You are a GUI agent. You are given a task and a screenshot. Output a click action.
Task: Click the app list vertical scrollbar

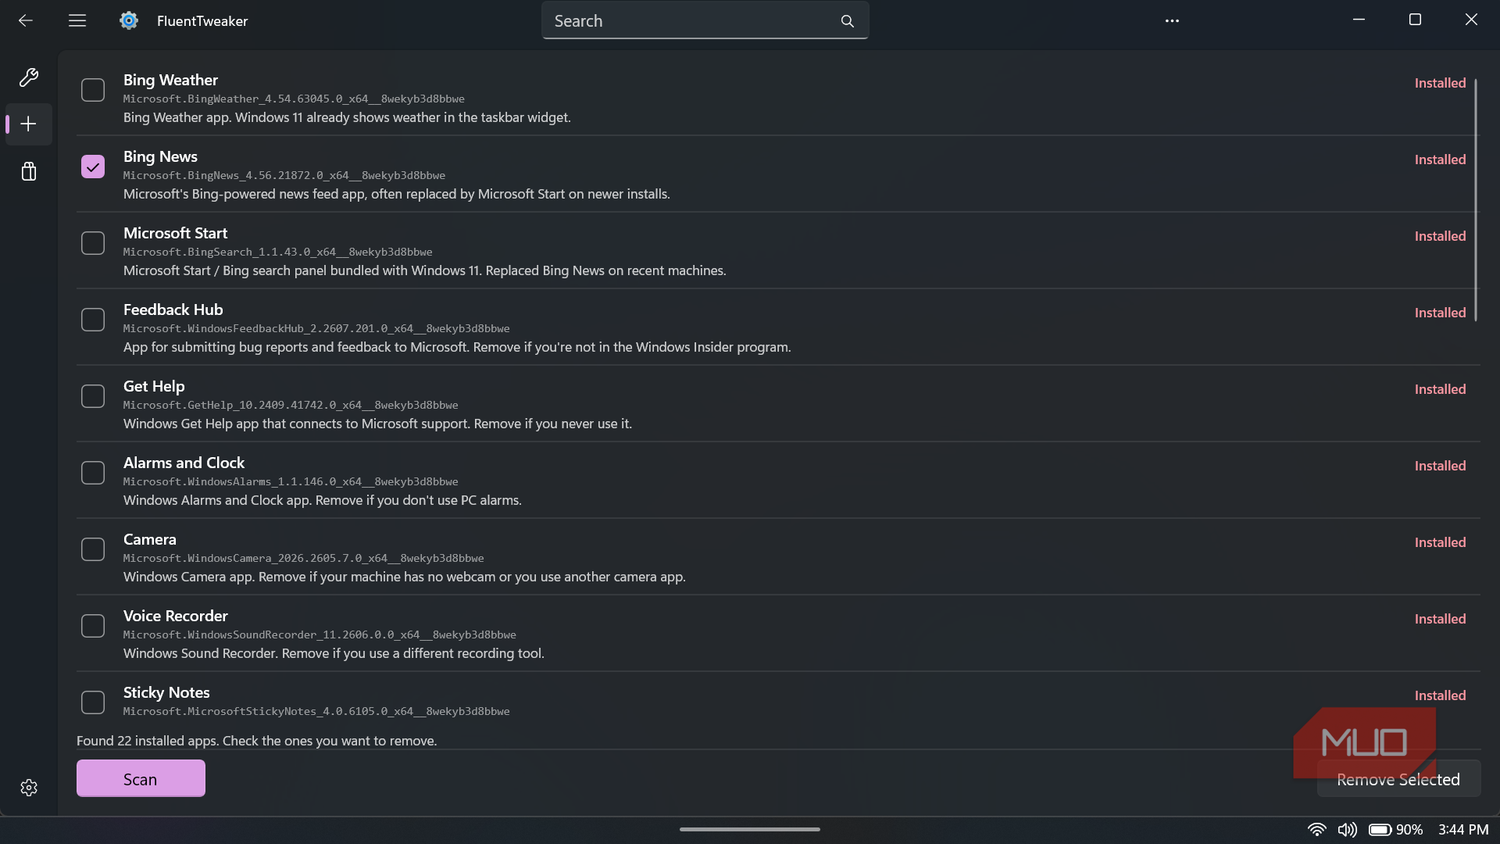point(1476,200)
